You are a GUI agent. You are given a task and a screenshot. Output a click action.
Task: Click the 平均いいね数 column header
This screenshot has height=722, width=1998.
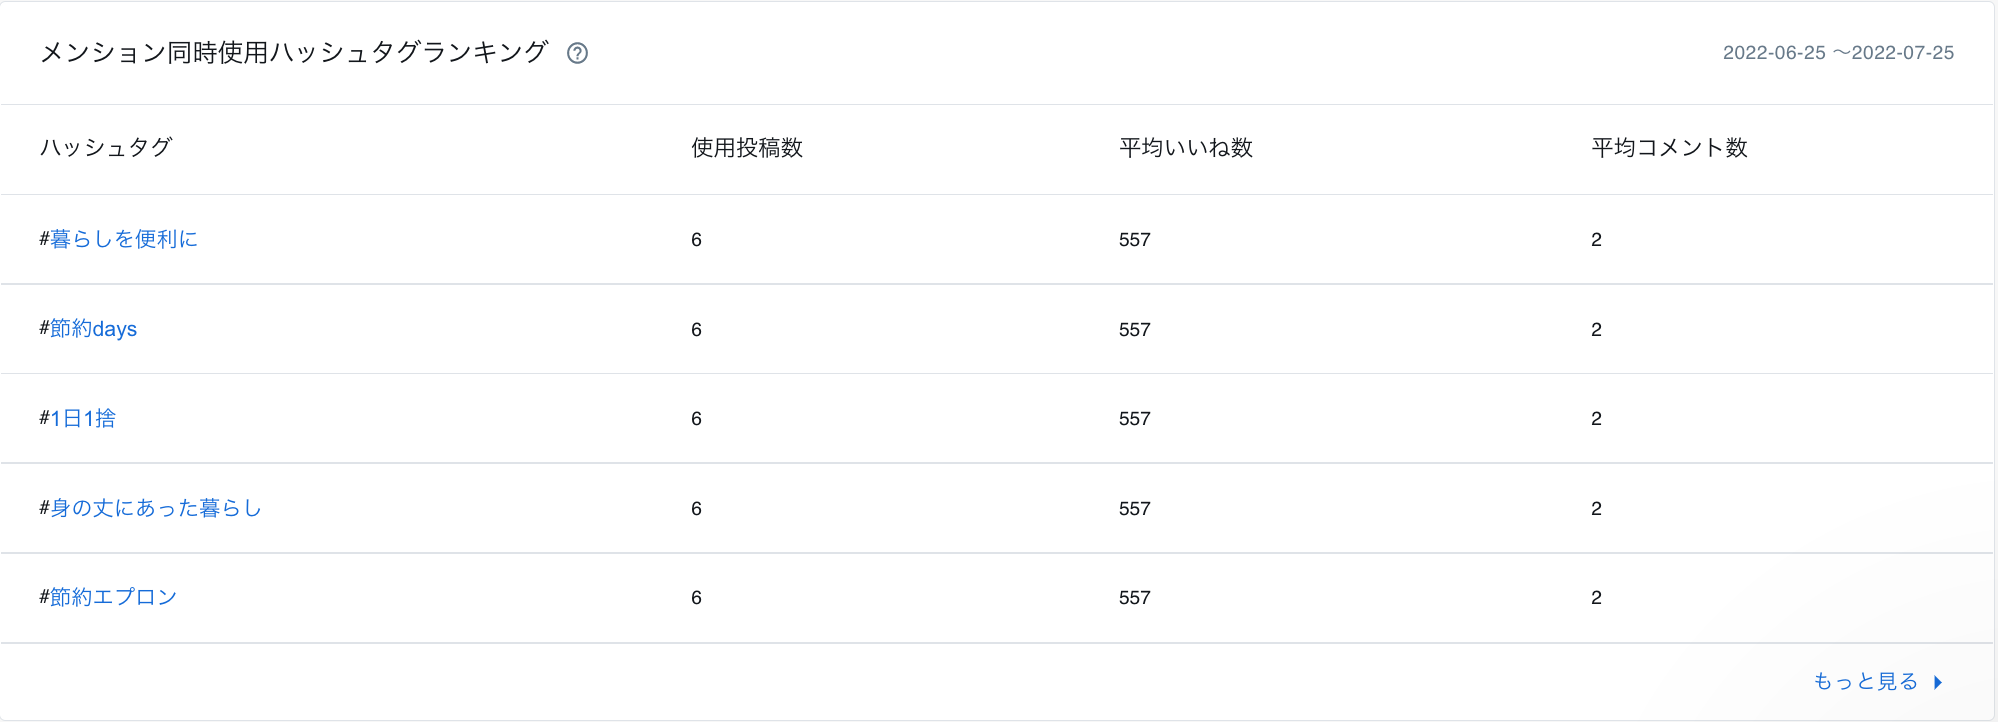tap(1186, 148)
